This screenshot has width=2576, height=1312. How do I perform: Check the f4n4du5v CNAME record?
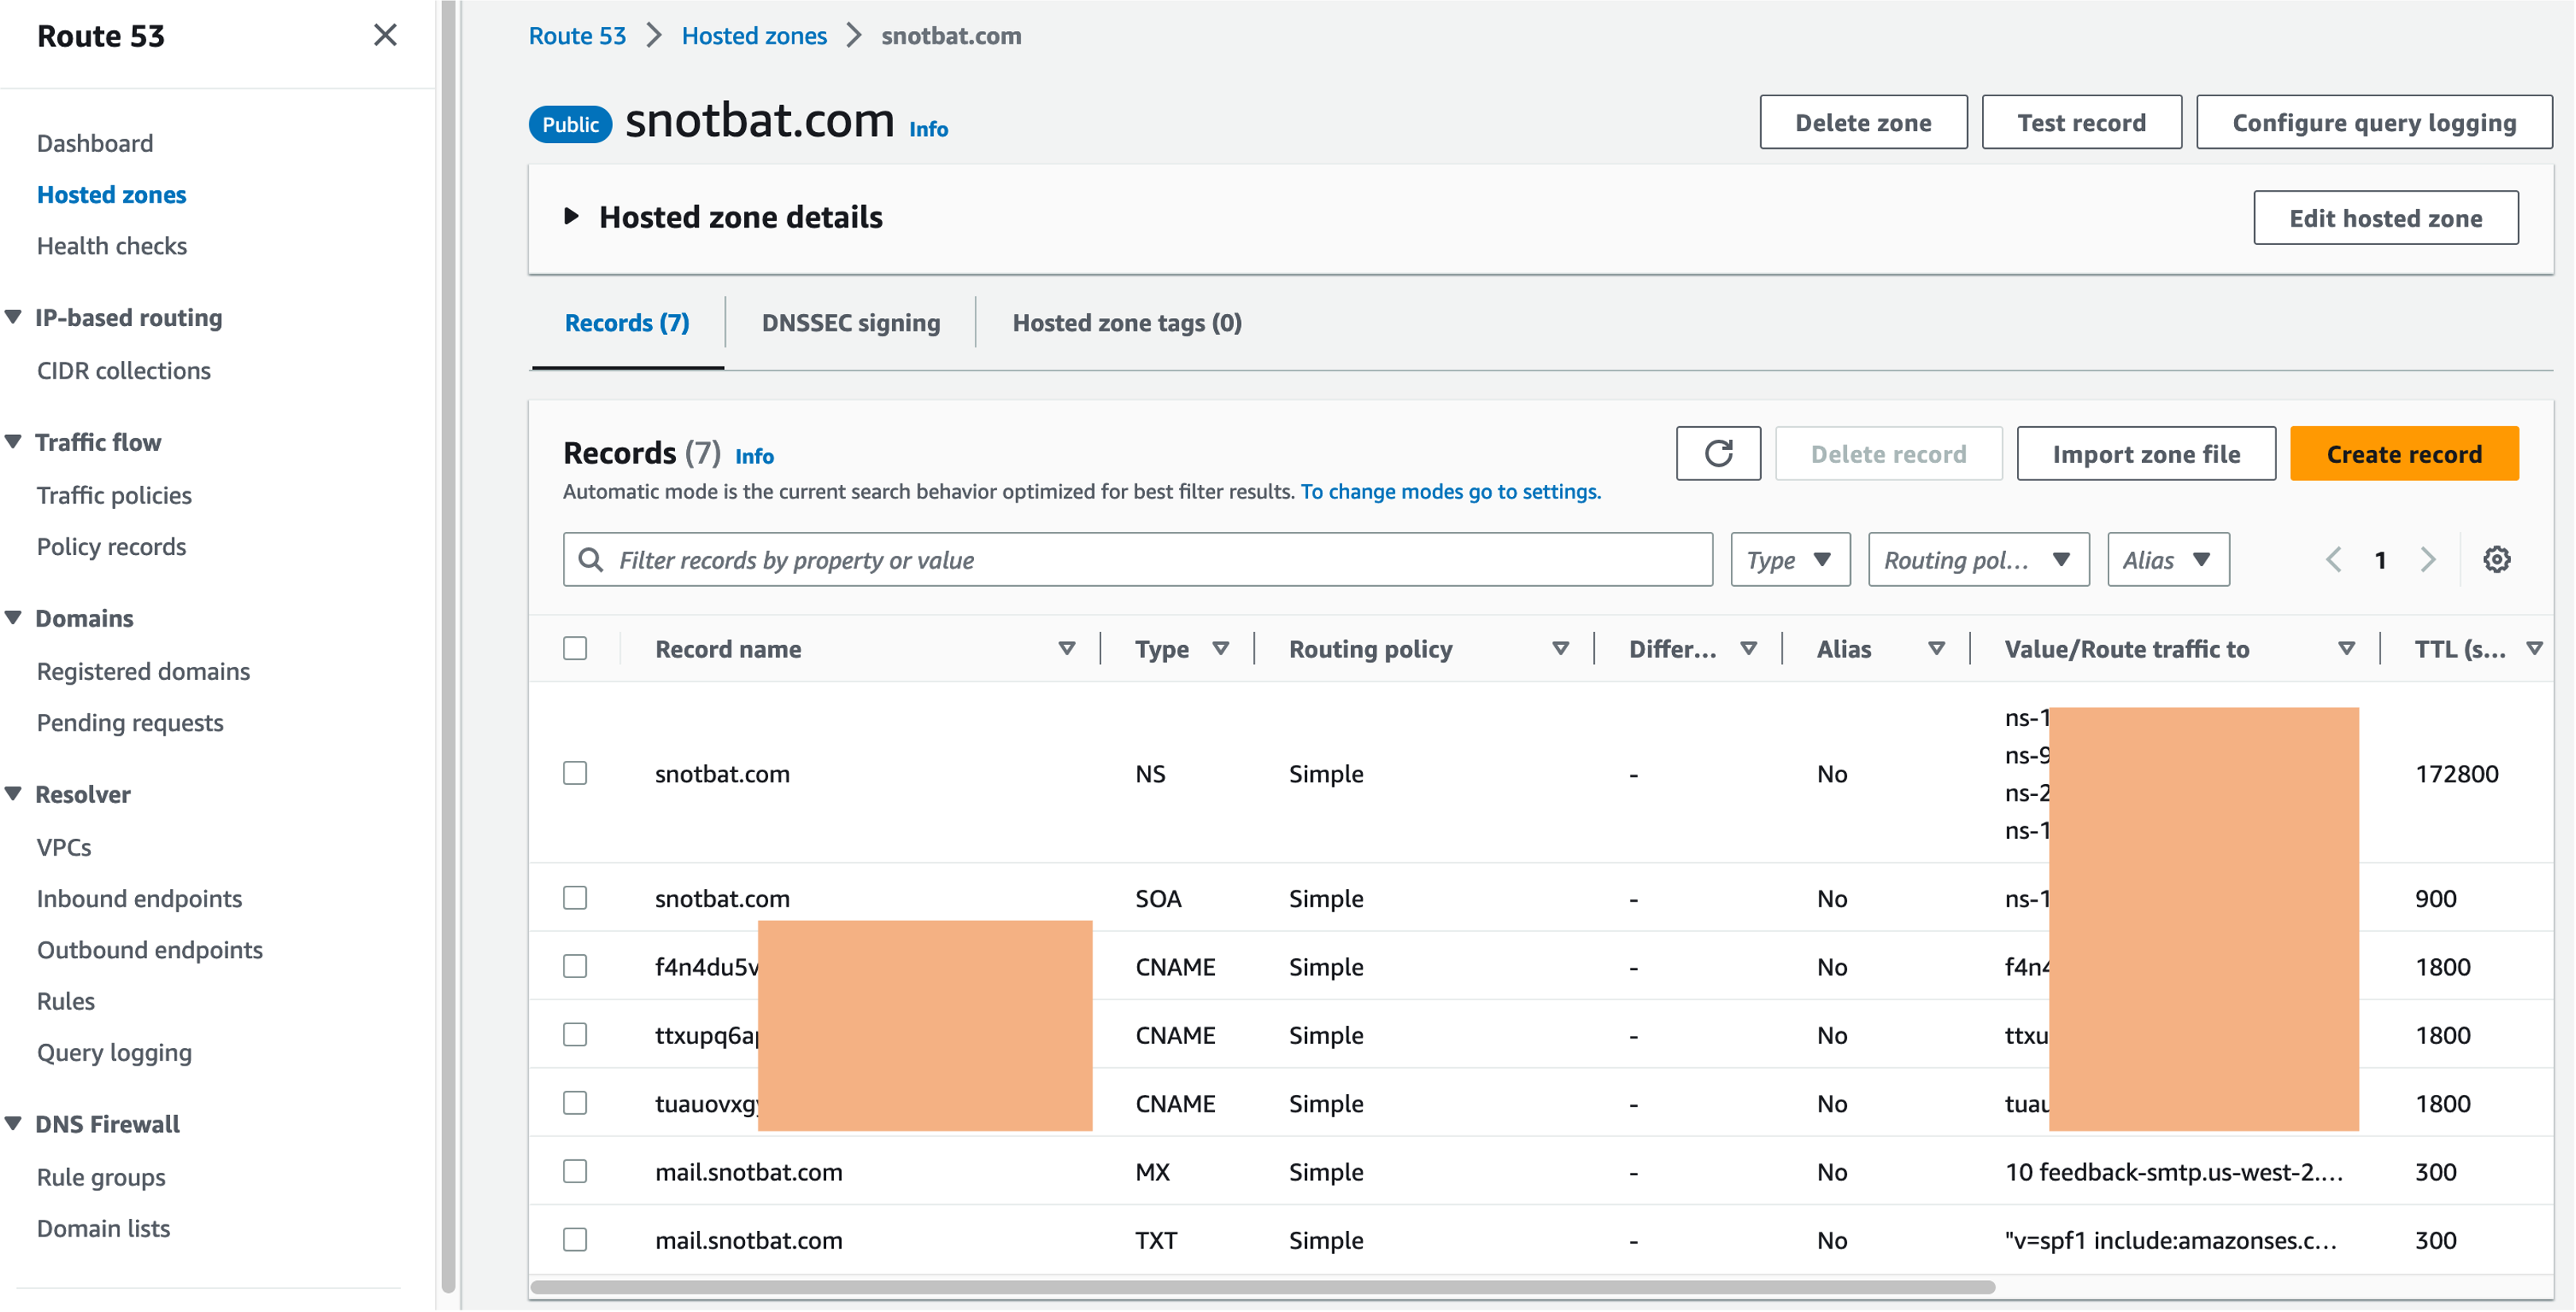click(x=575, y=967)
